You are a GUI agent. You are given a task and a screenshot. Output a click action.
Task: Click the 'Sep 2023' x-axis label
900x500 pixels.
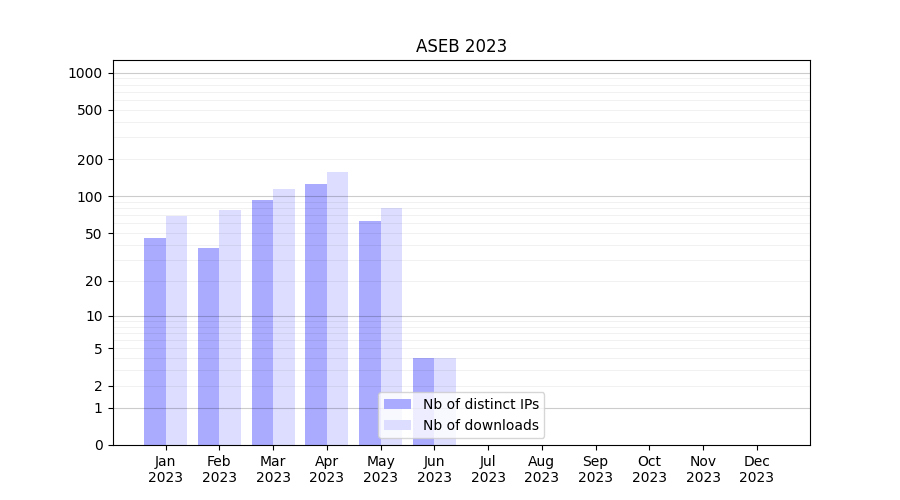click(595, 469)
